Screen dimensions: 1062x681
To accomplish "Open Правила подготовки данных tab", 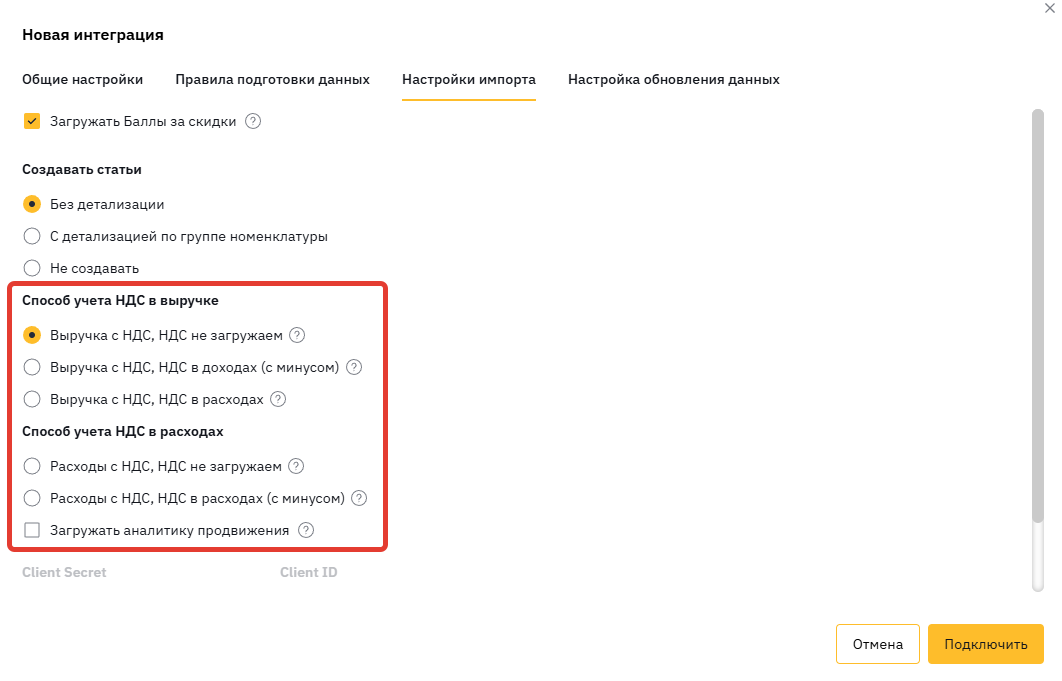I will tap(272, 79).
